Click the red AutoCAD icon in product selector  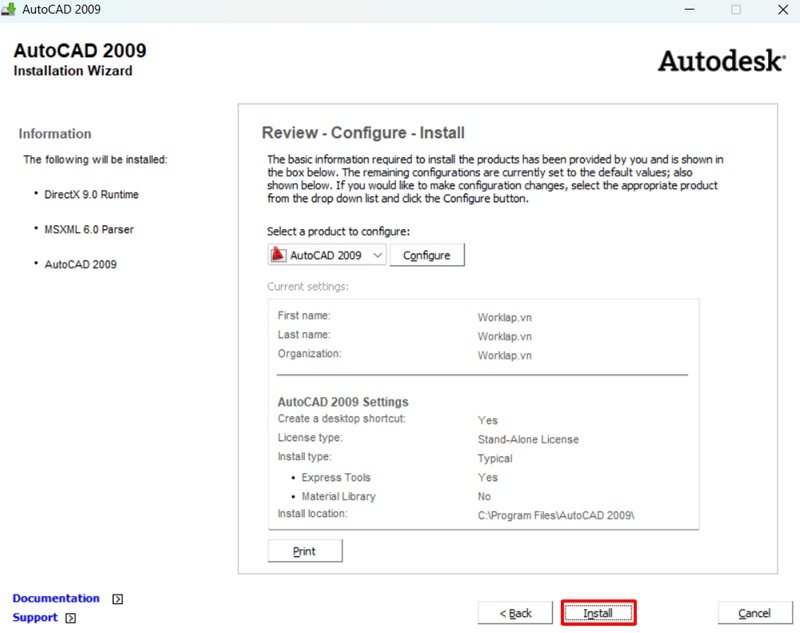279,255
